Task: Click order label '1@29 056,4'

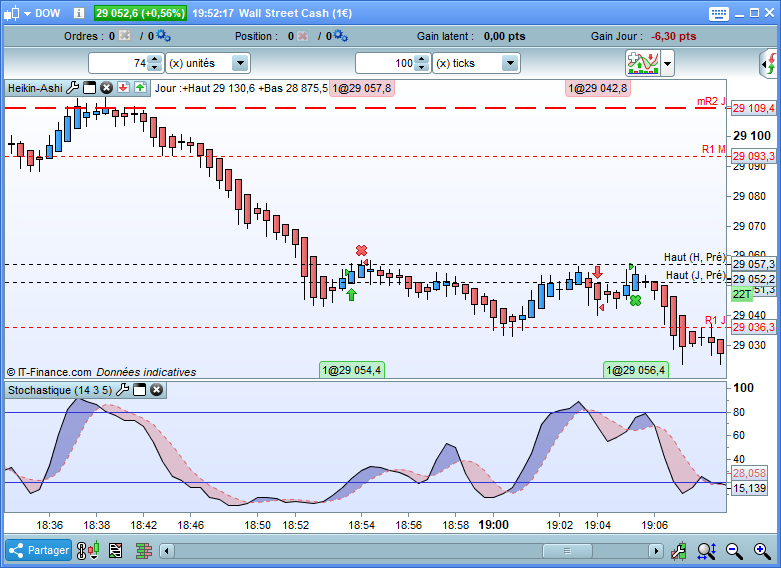Action: click(x=636, y=370)
